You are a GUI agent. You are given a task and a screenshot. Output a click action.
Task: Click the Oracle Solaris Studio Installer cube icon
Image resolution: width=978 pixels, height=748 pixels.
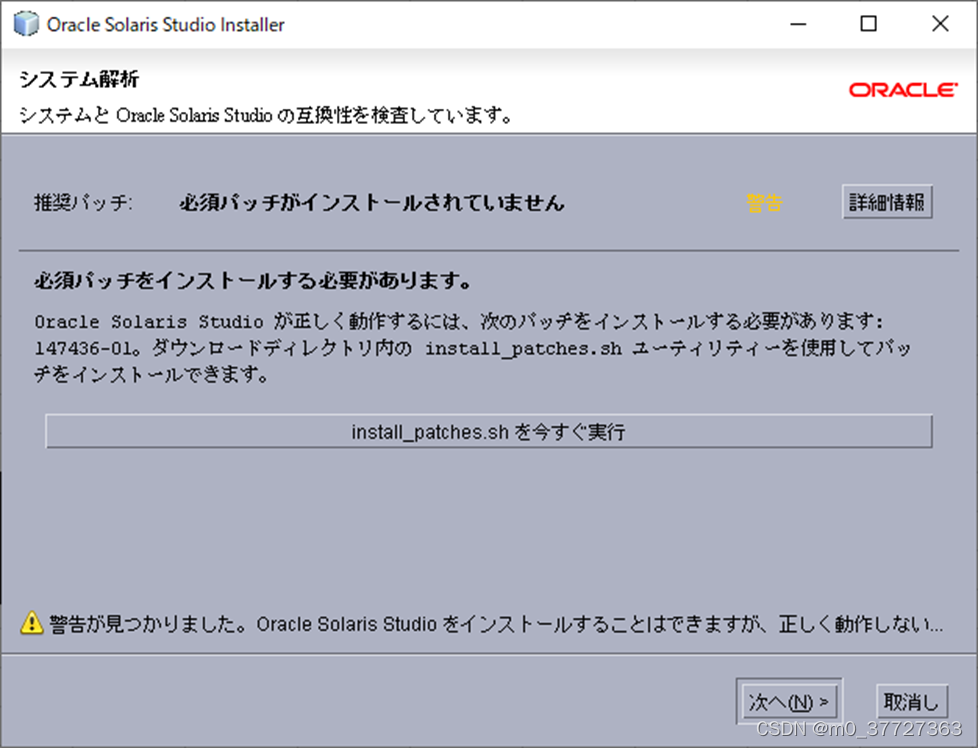click(x=25, y=23)
